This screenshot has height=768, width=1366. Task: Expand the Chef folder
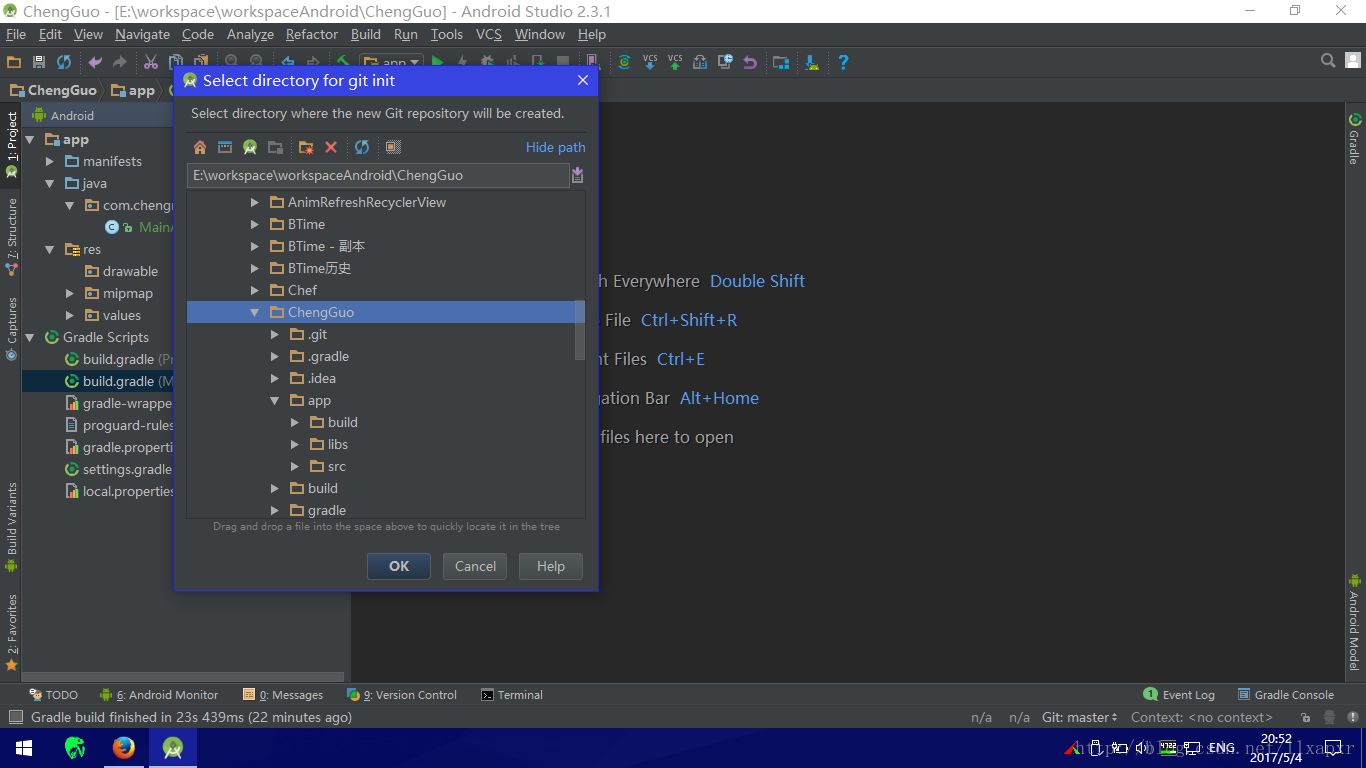point(255,290)
